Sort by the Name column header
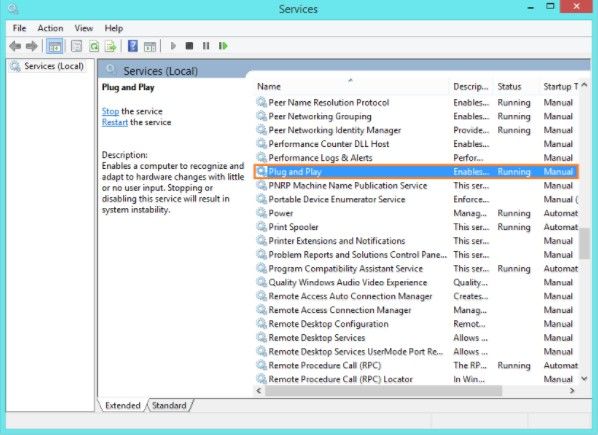Image resolution: width=598 pixels, height=435 pixels. click(351, 87)
